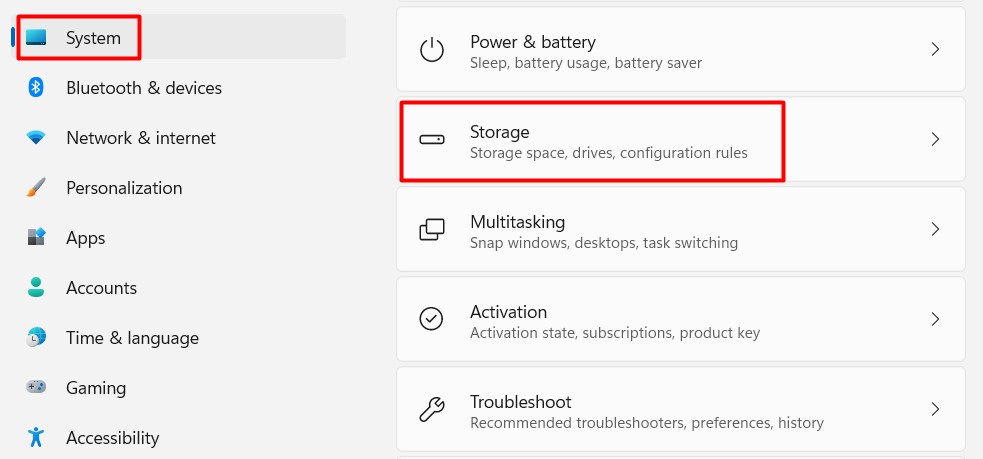Select Bluetooth & devices in sidebar
983x459 pixels.
144,88
